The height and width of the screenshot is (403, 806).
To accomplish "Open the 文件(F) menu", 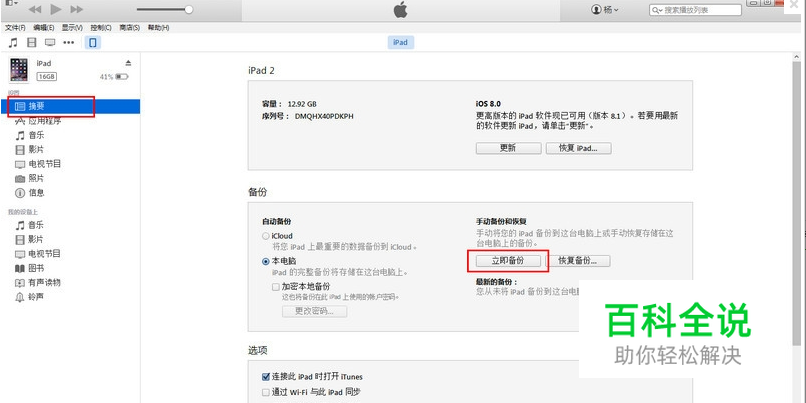I will point(15,28).
